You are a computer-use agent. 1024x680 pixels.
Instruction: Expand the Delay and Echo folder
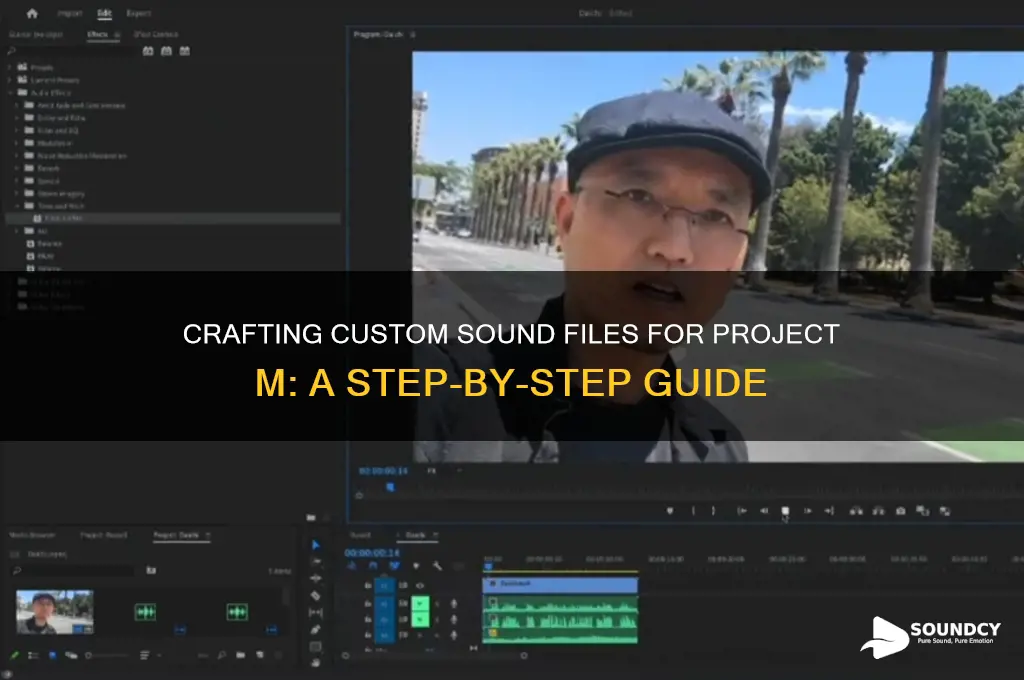tap(16, 118)
